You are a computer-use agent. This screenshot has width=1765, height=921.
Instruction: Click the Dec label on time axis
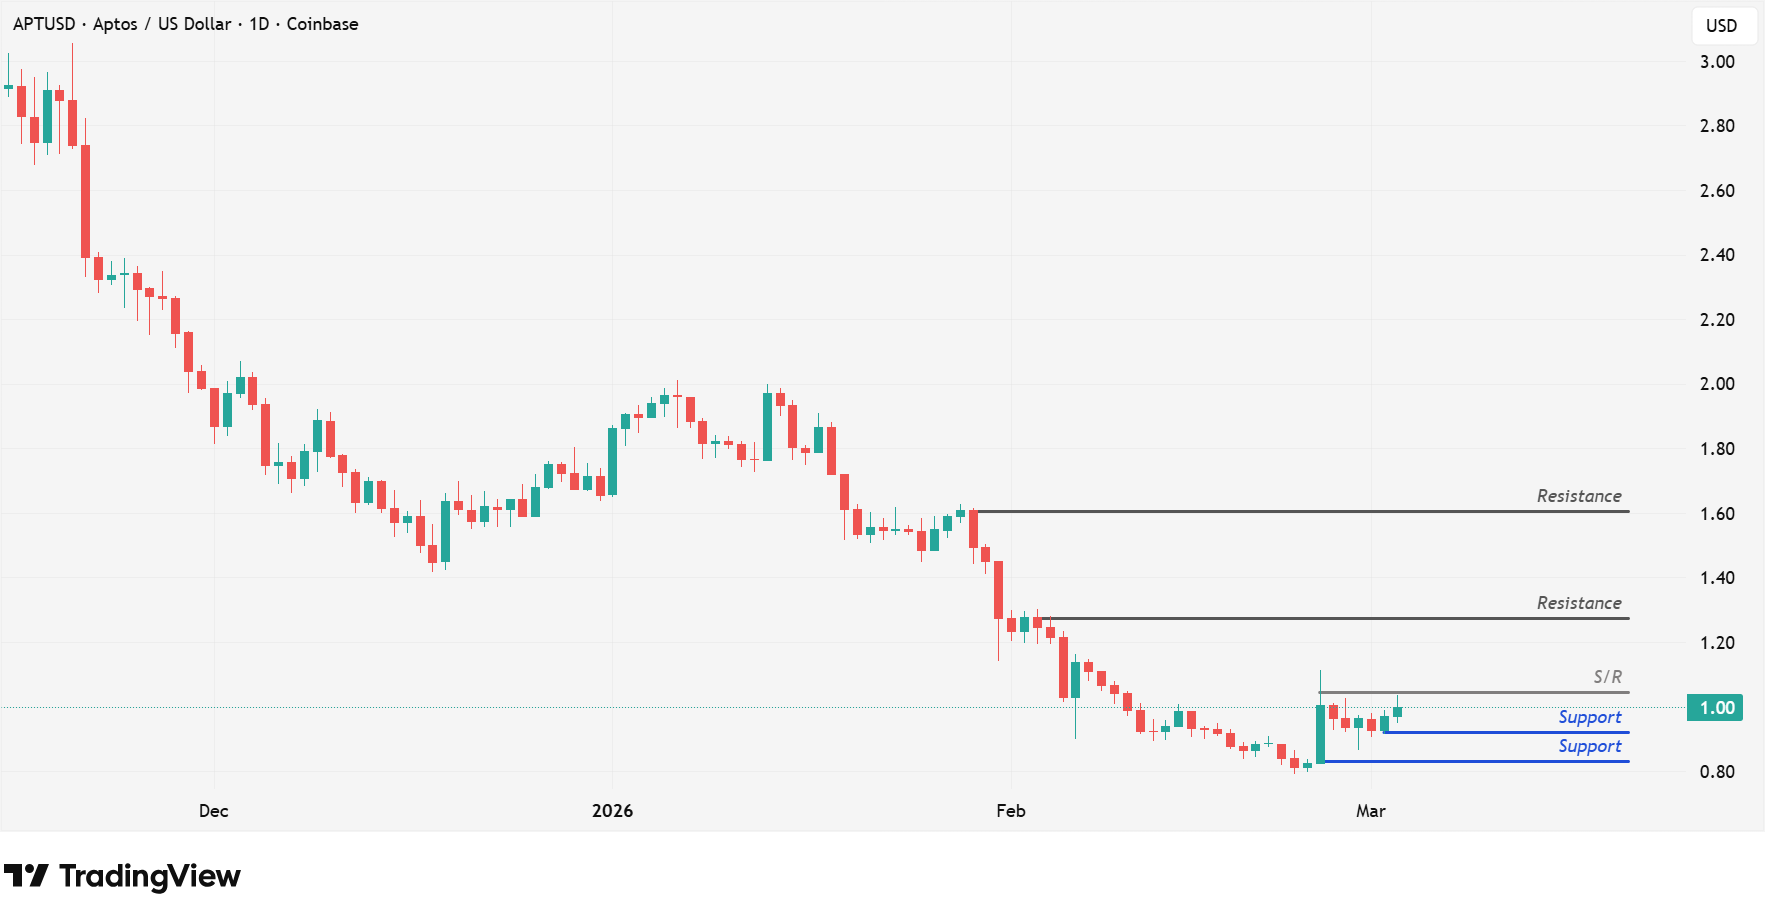coord(214,811)
